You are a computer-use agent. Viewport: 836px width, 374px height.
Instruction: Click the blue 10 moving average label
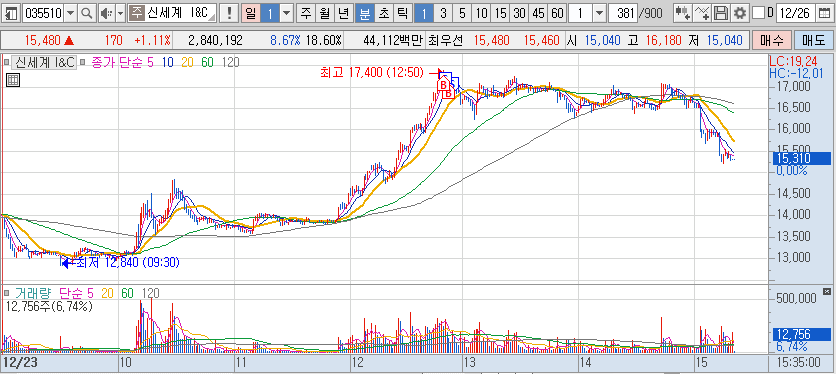point(167,62)
